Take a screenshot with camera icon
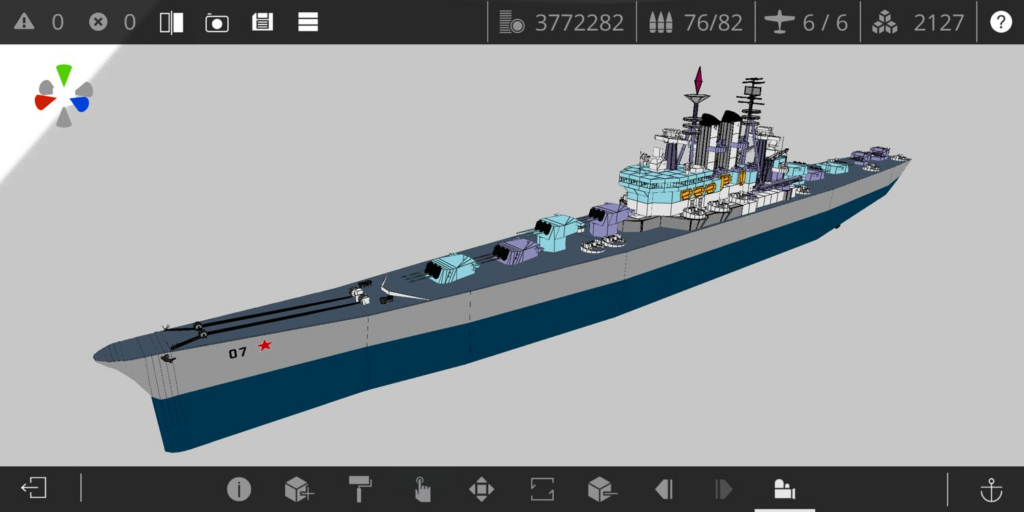 (217, 22)
